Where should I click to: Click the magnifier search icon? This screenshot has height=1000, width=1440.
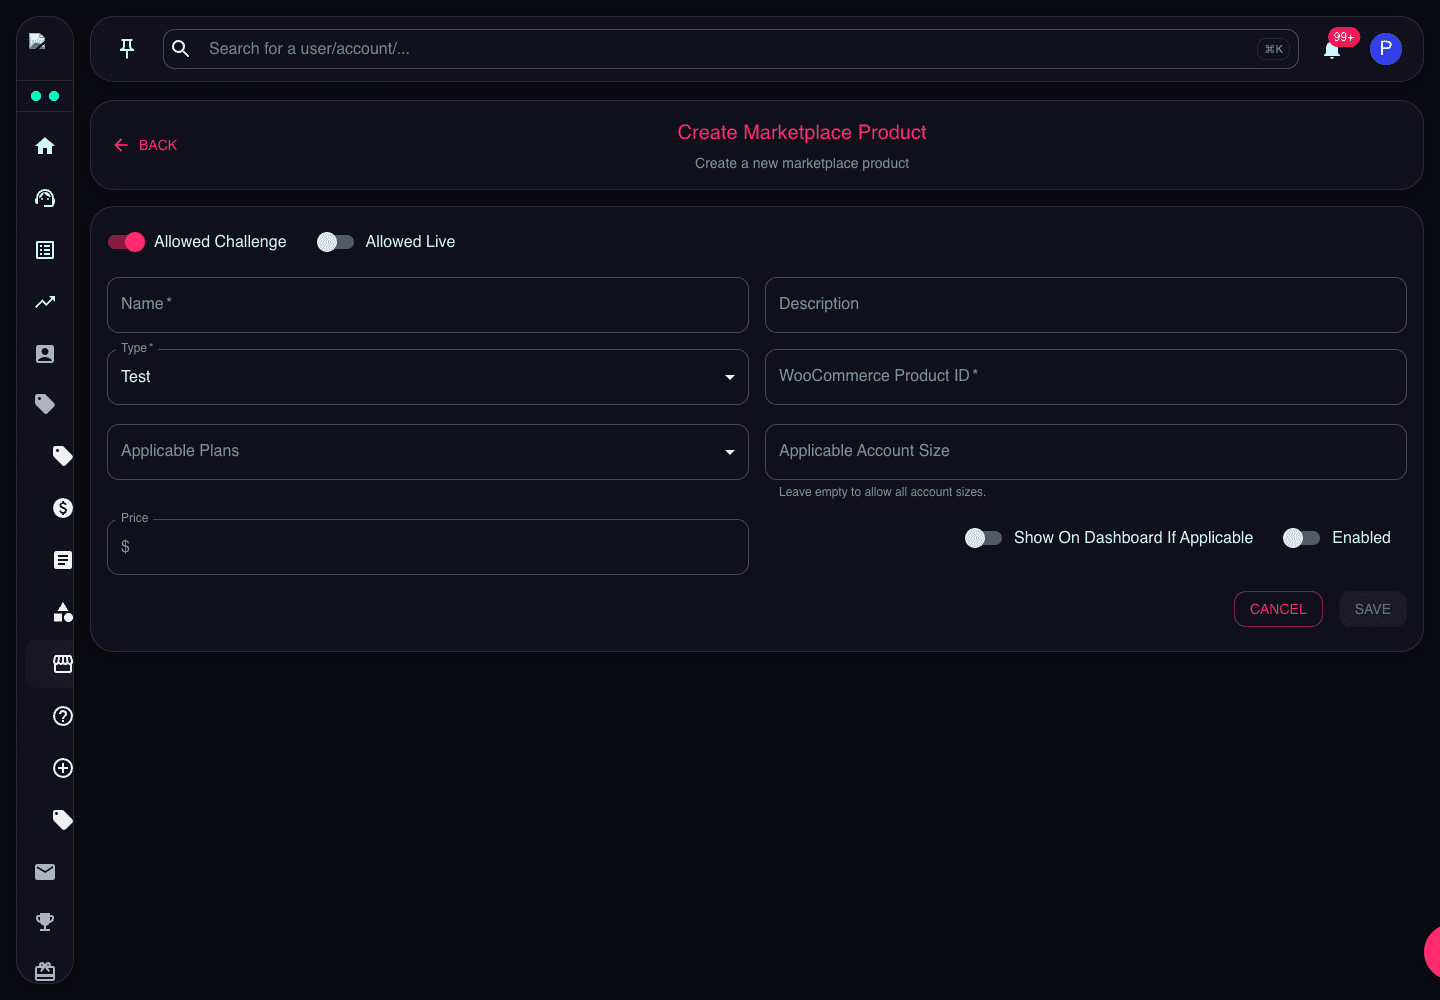pyautogui.click(x=181, y=48)
